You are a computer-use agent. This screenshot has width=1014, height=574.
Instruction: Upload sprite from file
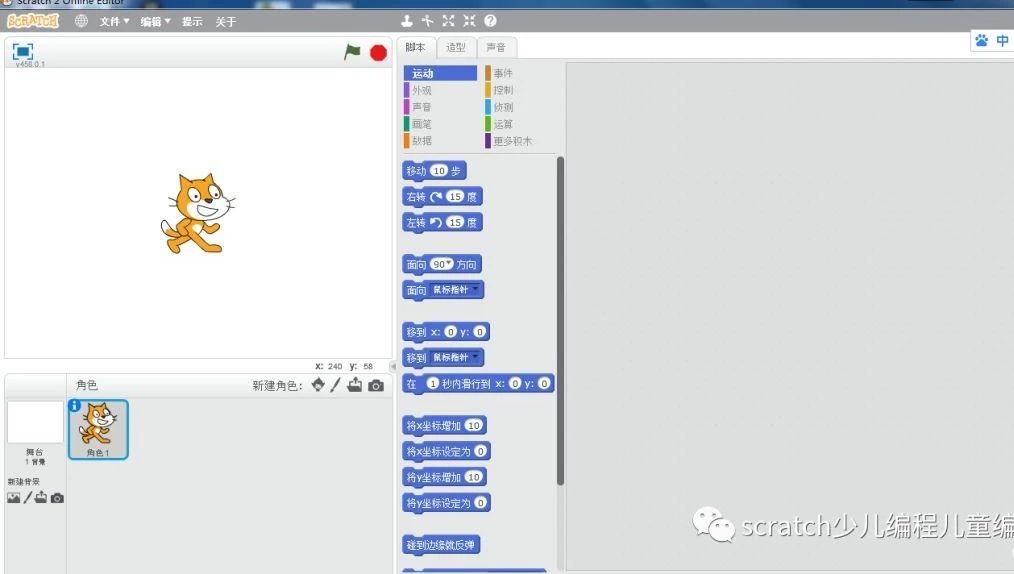point(354,385)
